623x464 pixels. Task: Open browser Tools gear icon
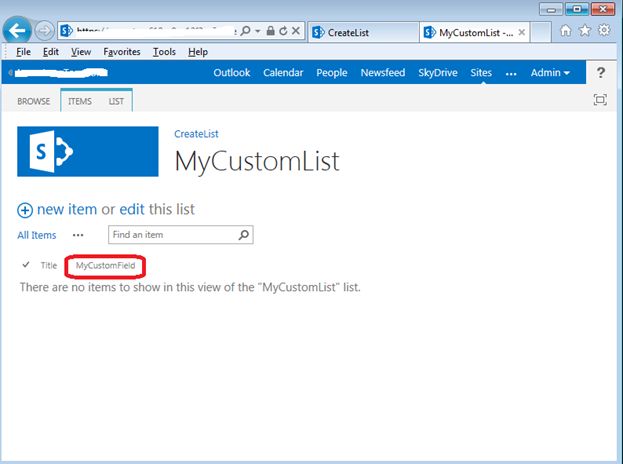[x=604, y=30]
